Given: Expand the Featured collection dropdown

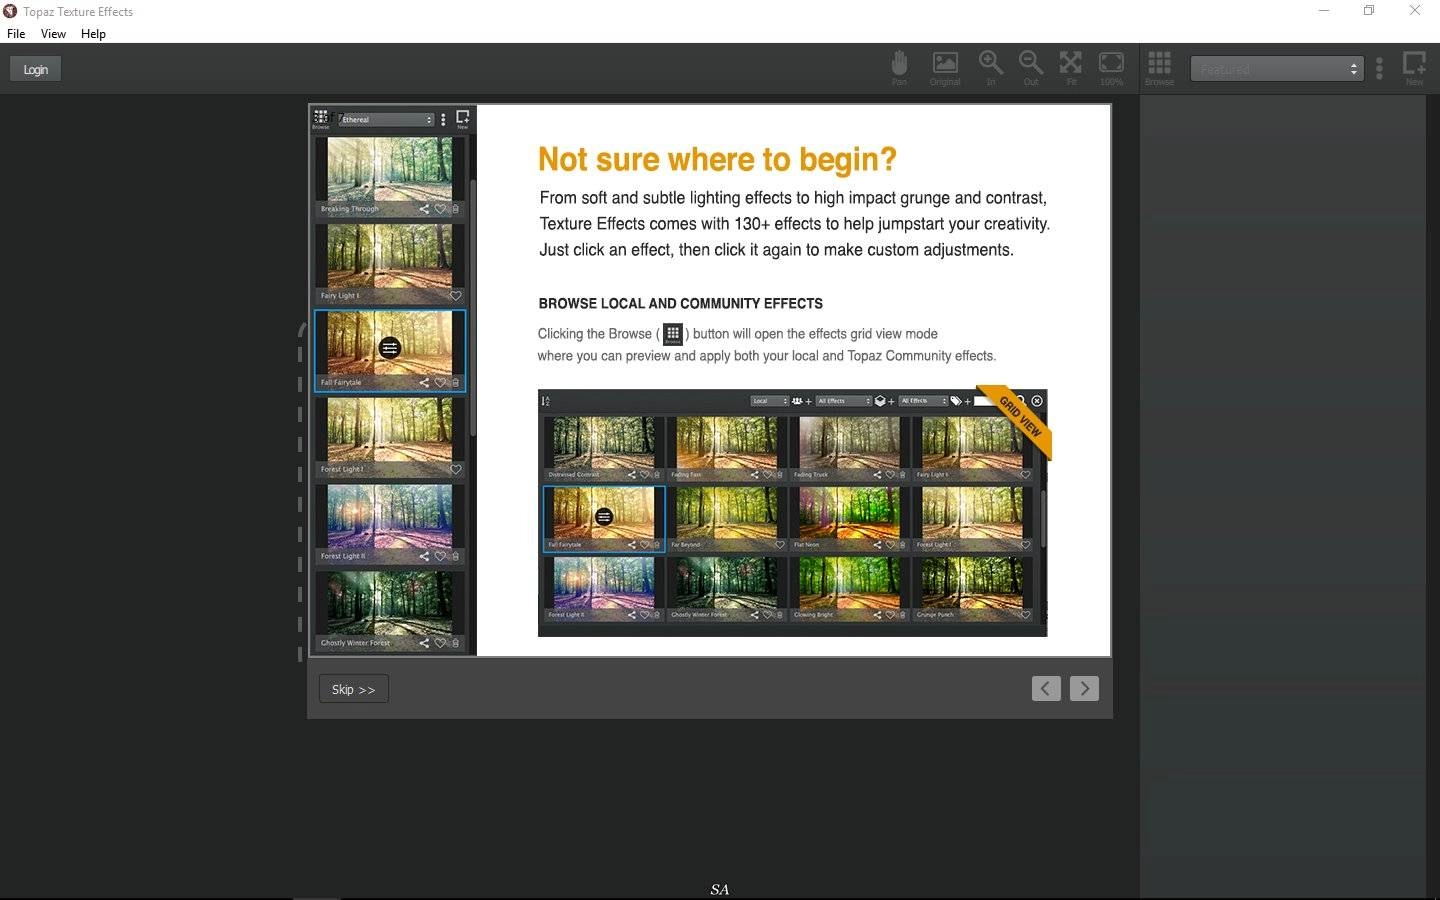Looking at the screenshot, I should click(1277, 69).
